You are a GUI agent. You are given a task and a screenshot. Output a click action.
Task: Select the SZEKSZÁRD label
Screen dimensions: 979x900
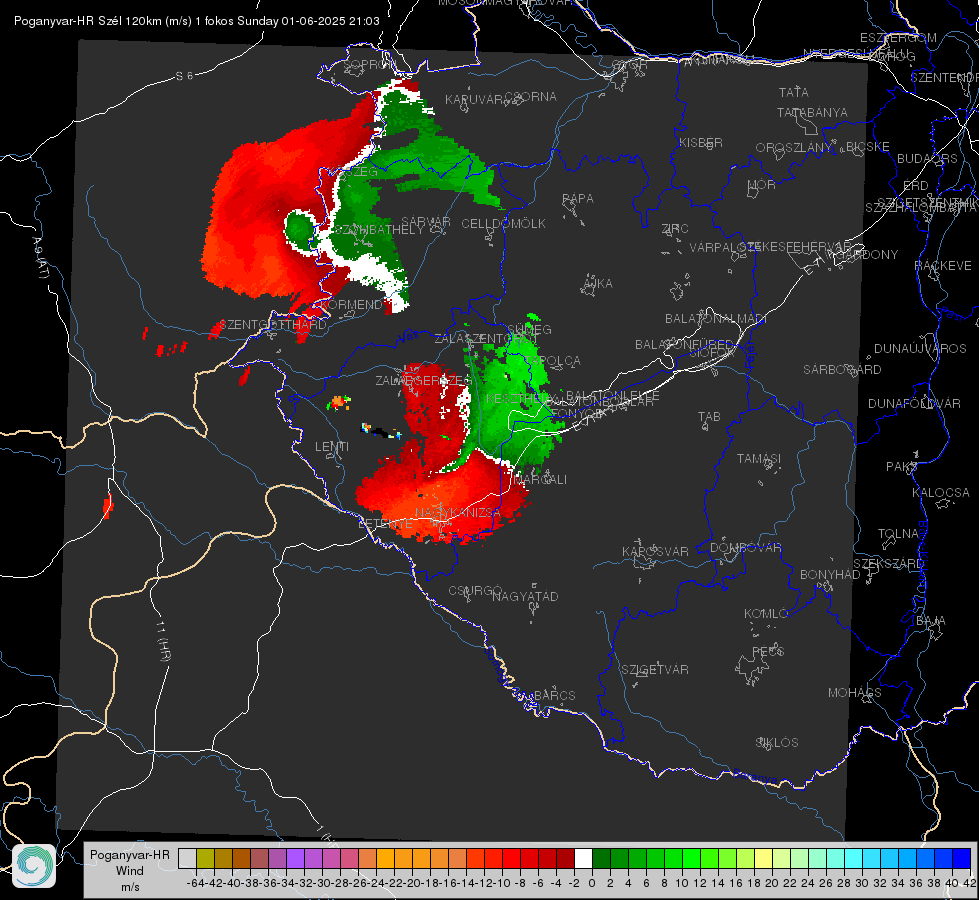coord(888,564)
